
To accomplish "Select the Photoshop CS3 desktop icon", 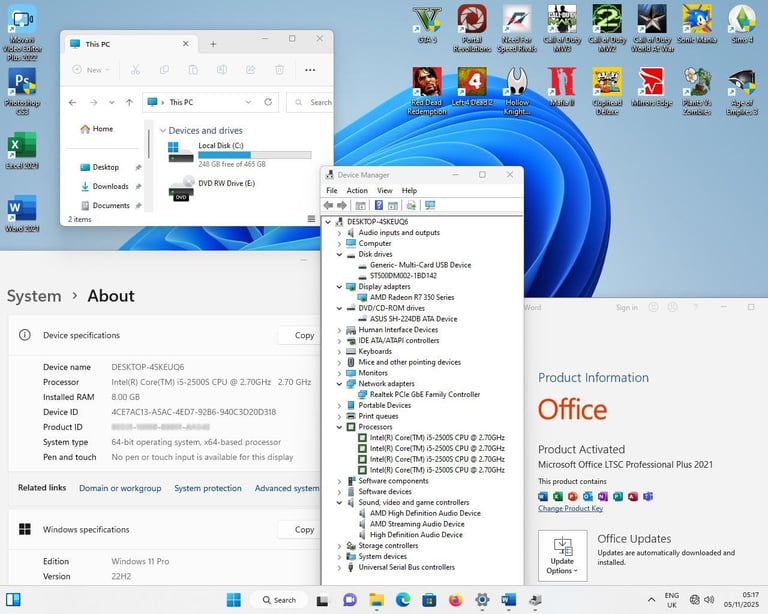I will (x=22, y=92).
